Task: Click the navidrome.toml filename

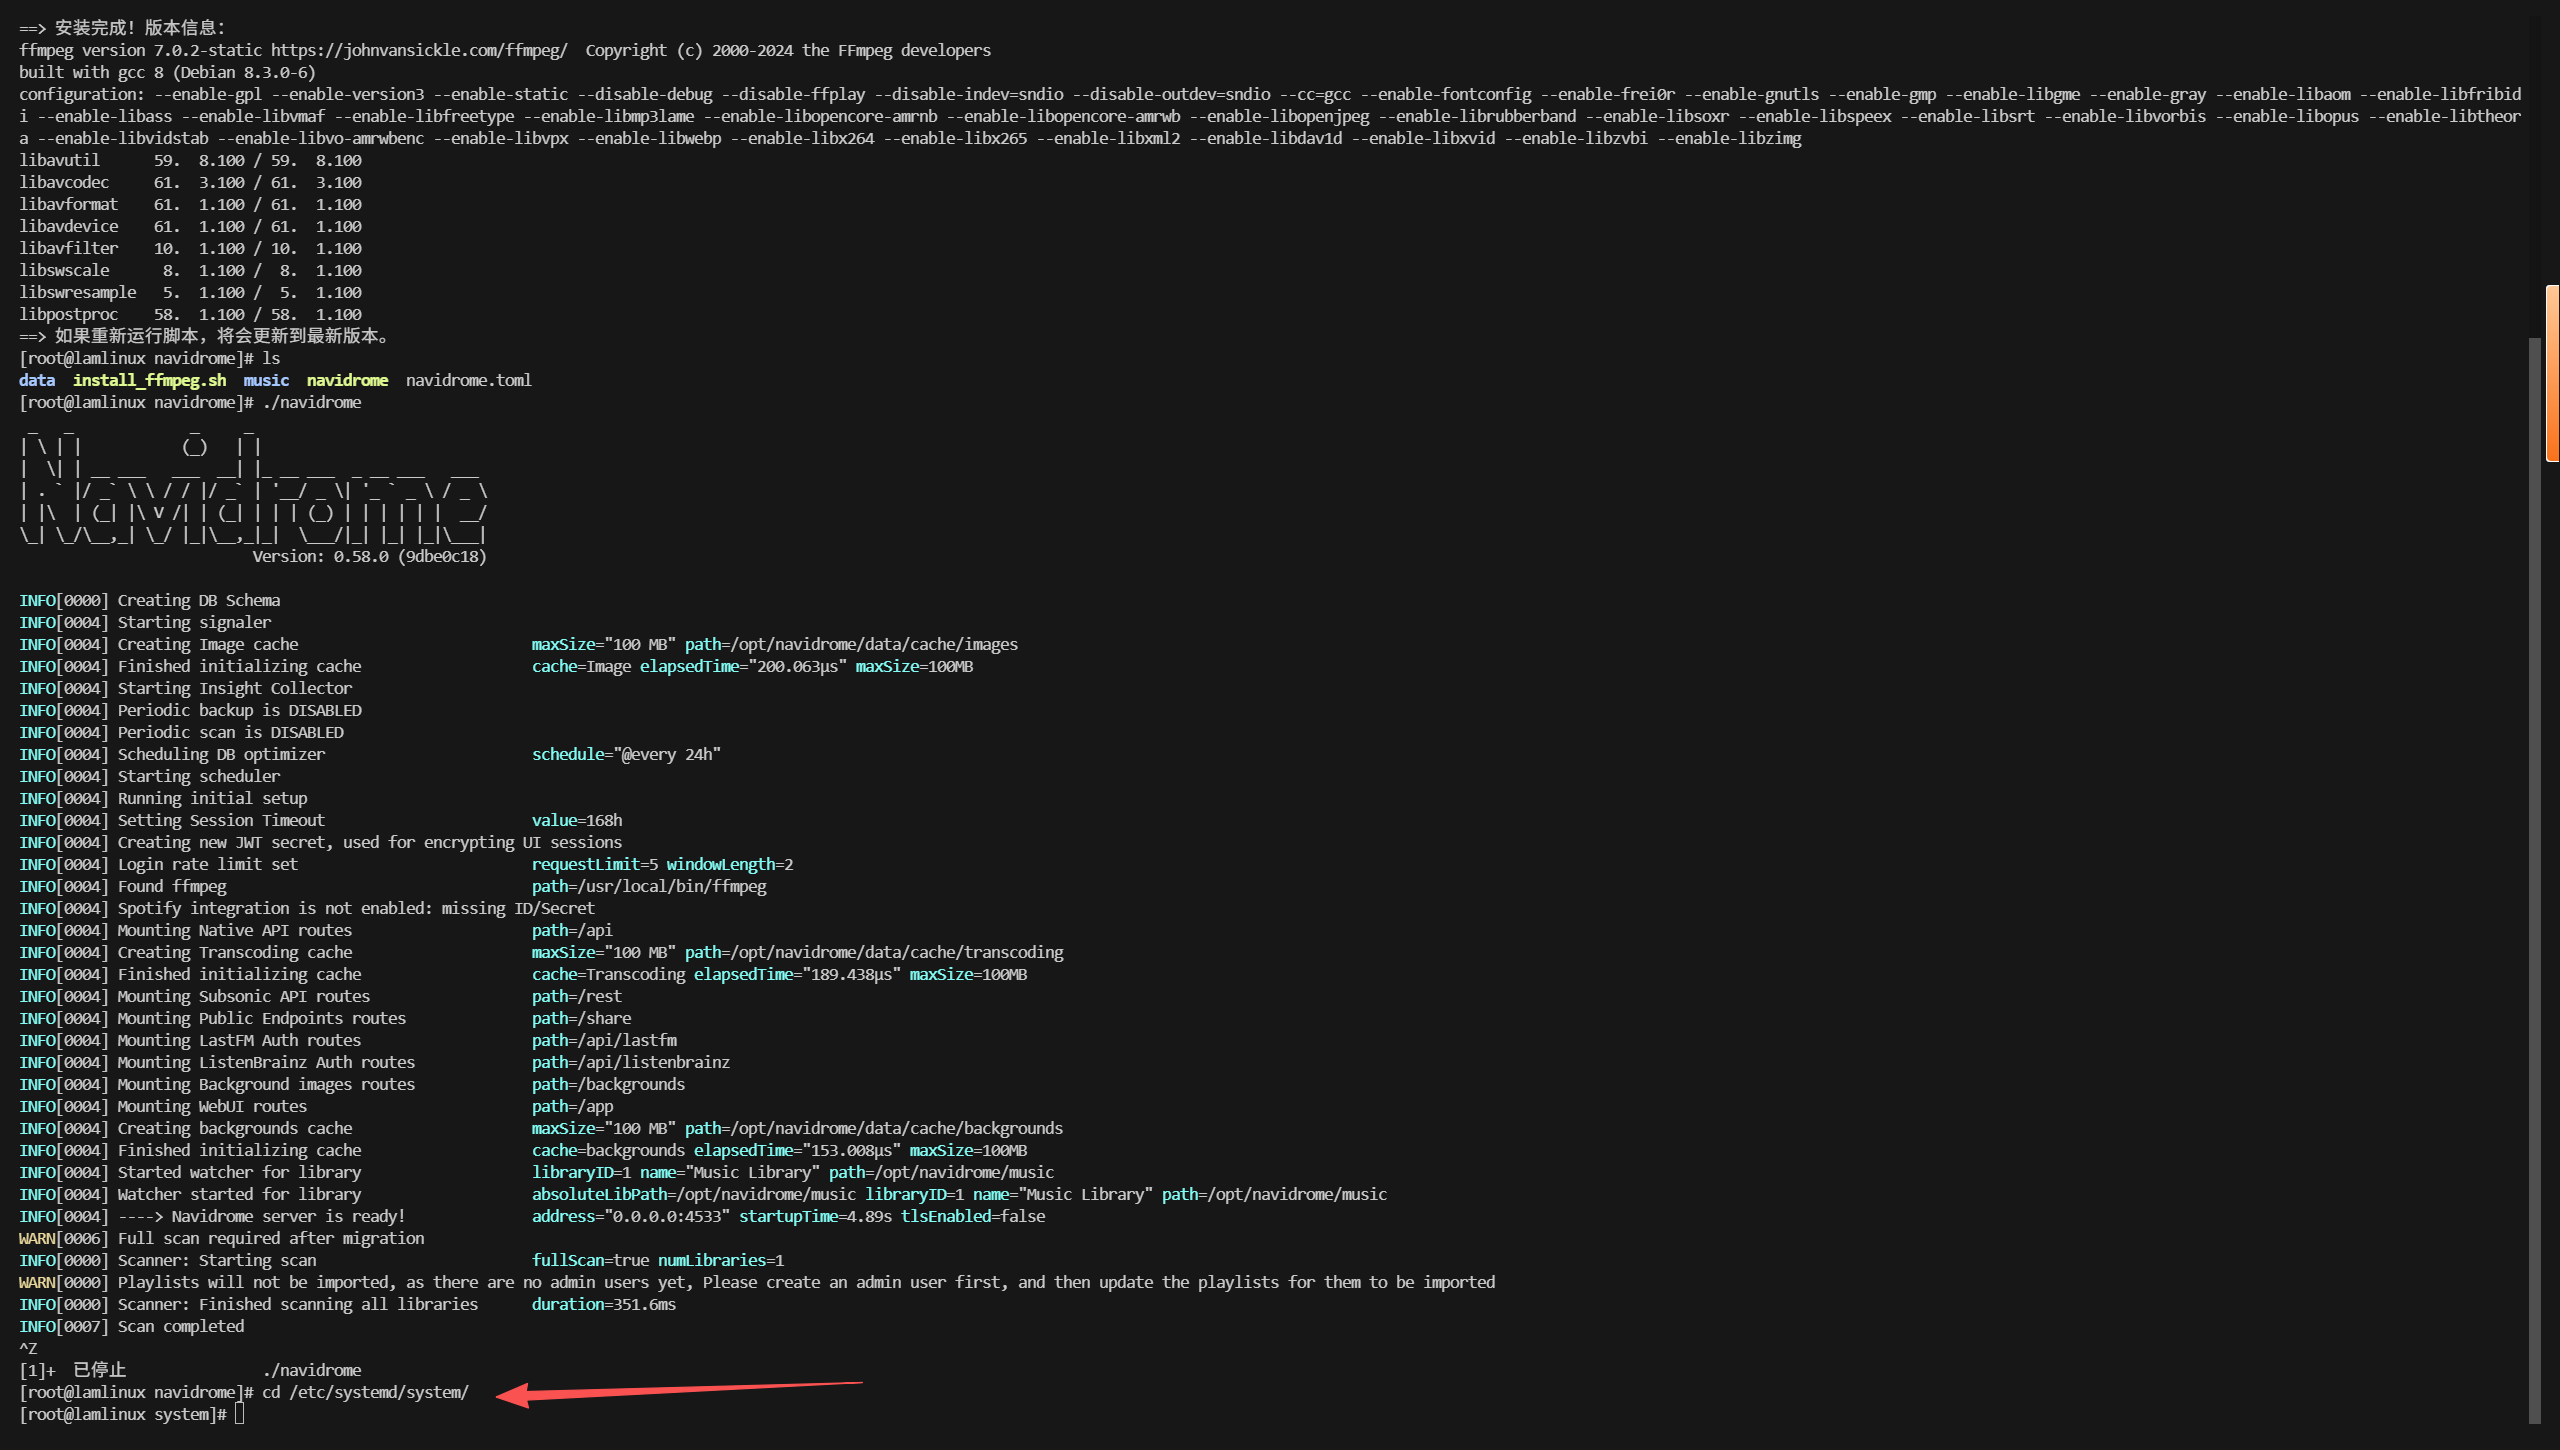Action: tap(468, 380)
